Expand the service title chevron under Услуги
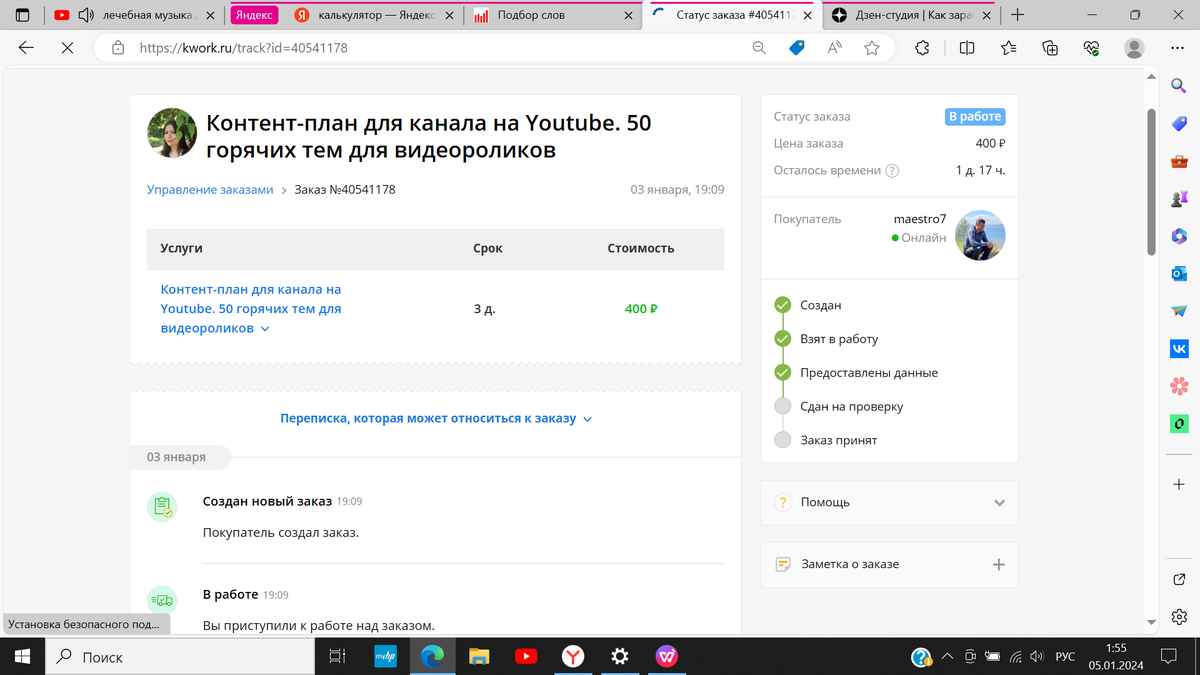This screenshot has width=1200, height=675. tap(265, 329)
